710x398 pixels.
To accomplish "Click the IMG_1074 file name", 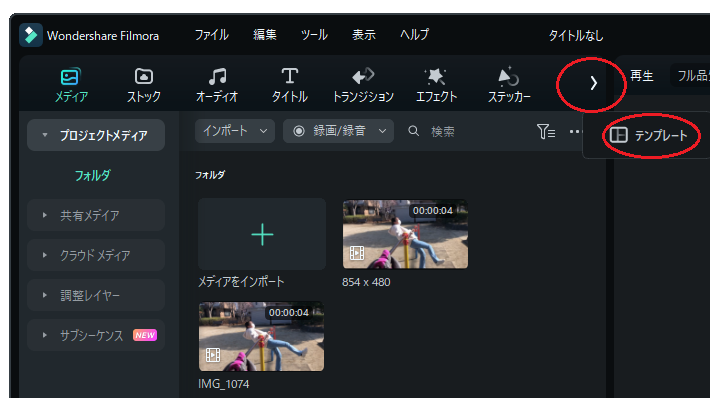I will [x=224, y=384].
